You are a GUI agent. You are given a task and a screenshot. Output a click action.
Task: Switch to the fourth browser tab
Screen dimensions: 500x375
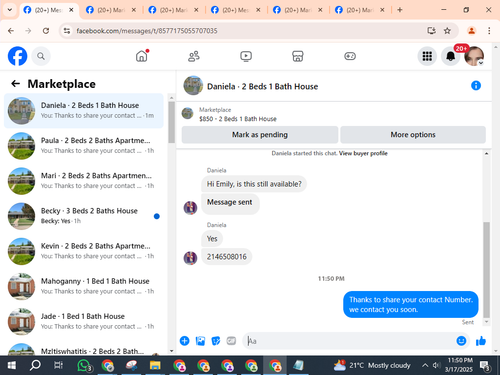(236, 10)
